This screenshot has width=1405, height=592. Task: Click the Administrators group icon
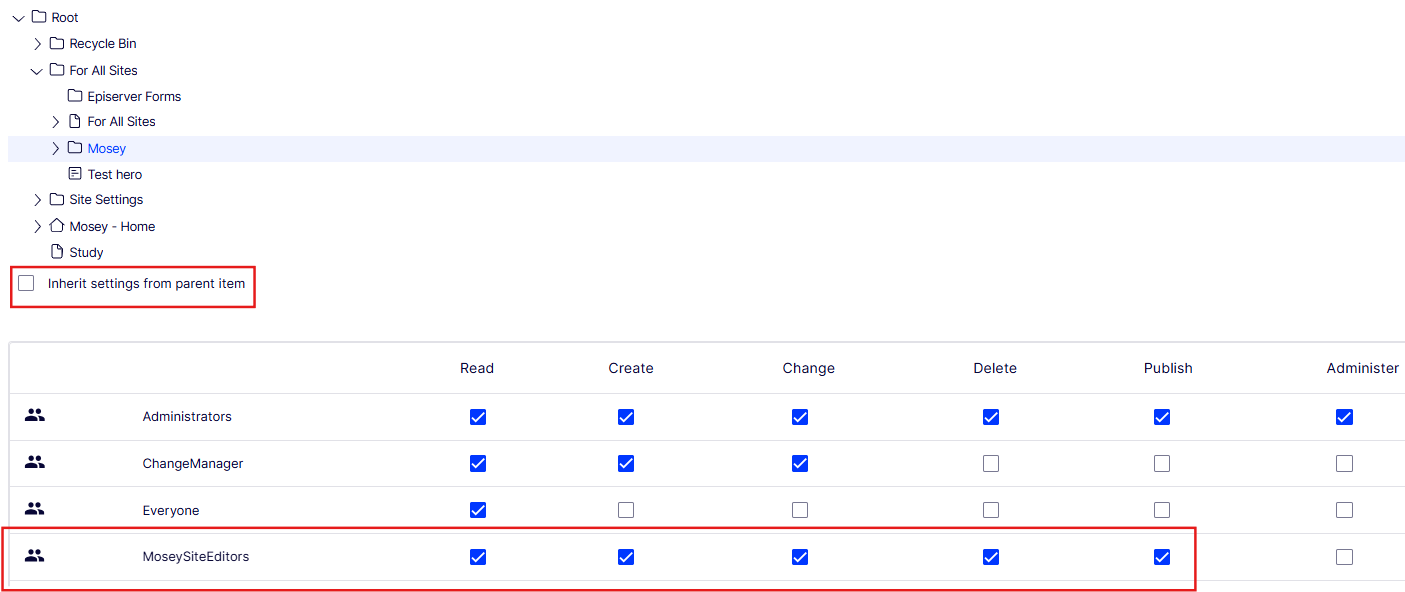(x=35, y=416)
